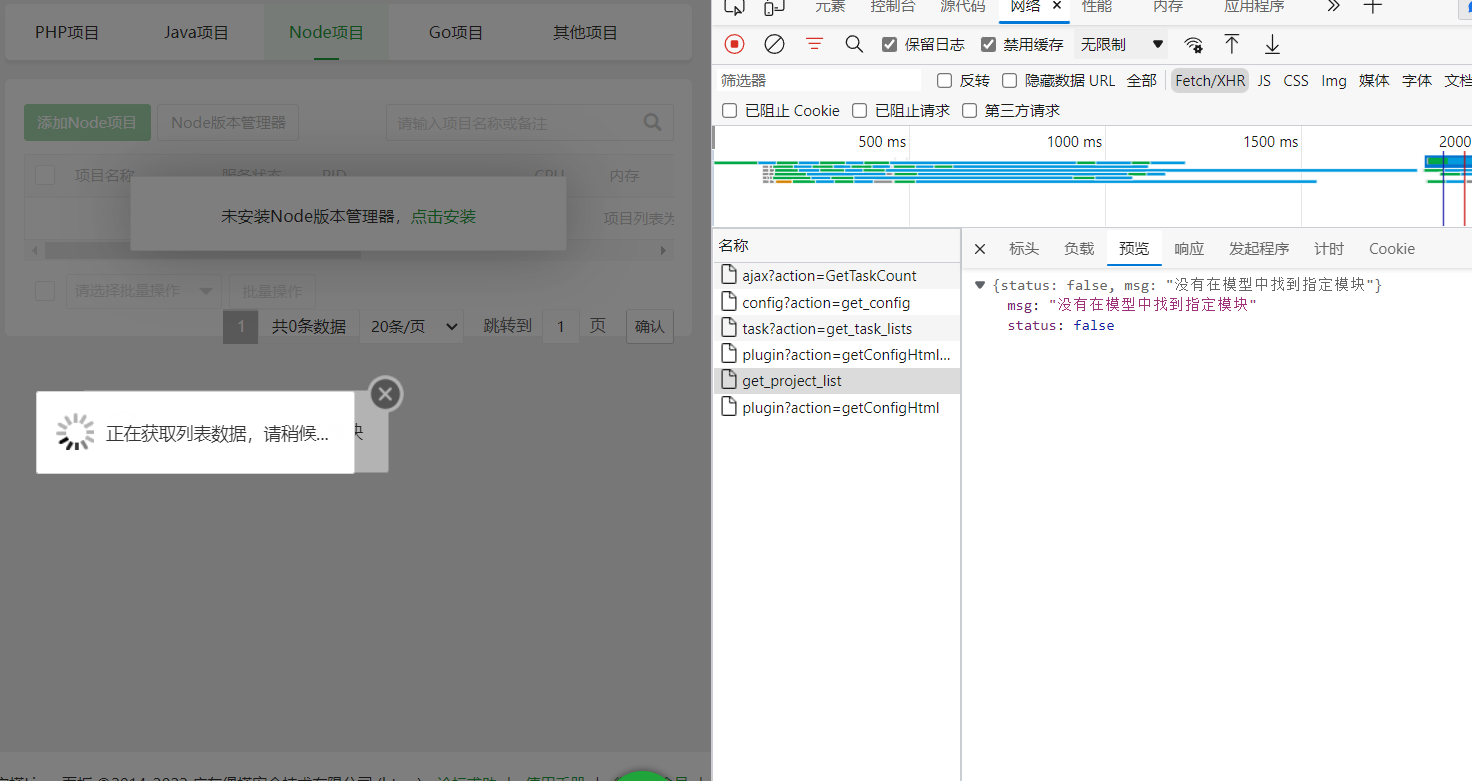Screen dimensions: 1472x781
Task: Check 第三方请求 option
Action: 969,110
